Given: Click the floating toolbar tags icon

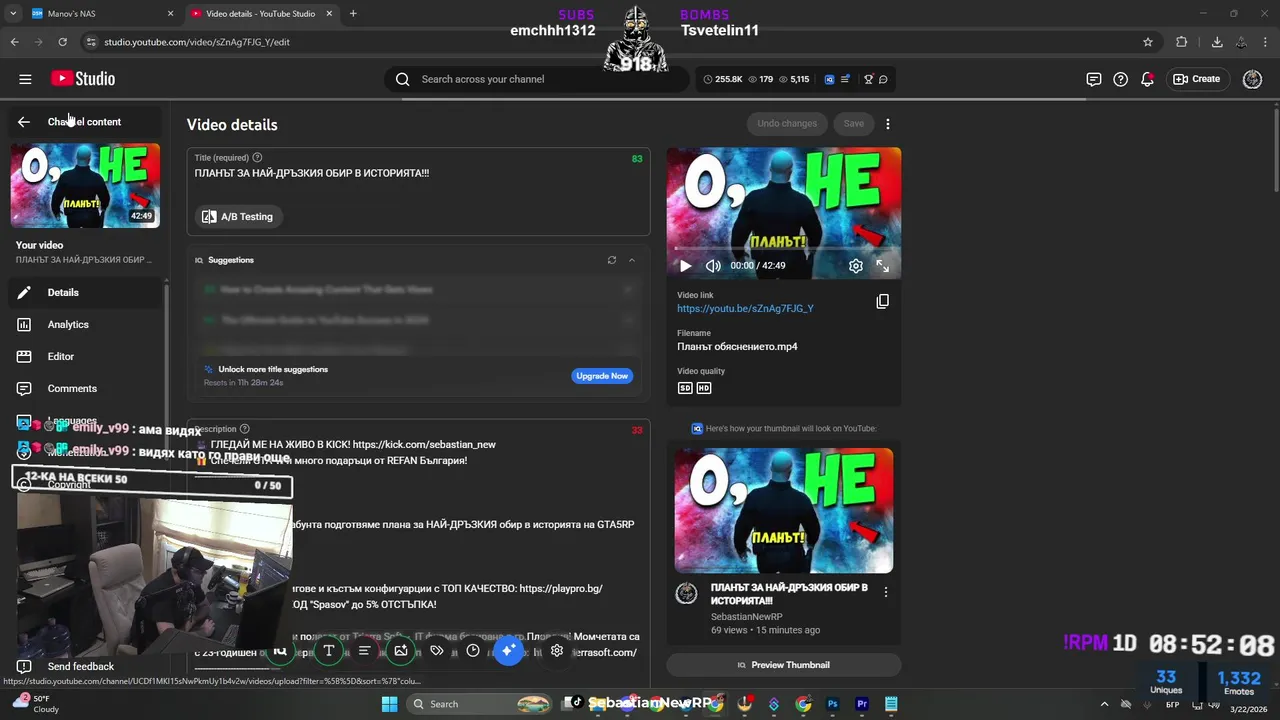Looking at the screenshot, I should point(437,651).
